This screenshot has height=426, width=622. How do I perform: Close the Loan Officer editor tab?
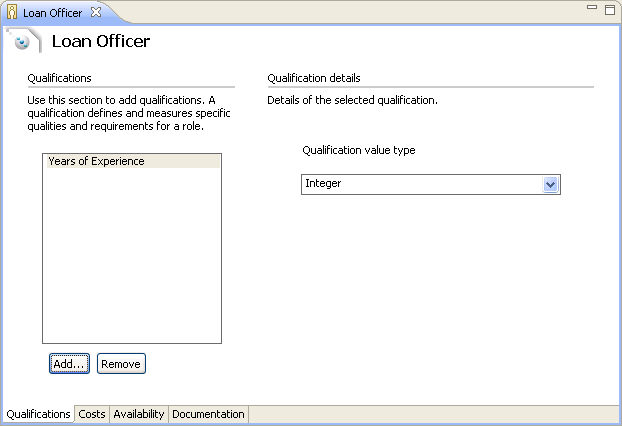pos(96,12)
